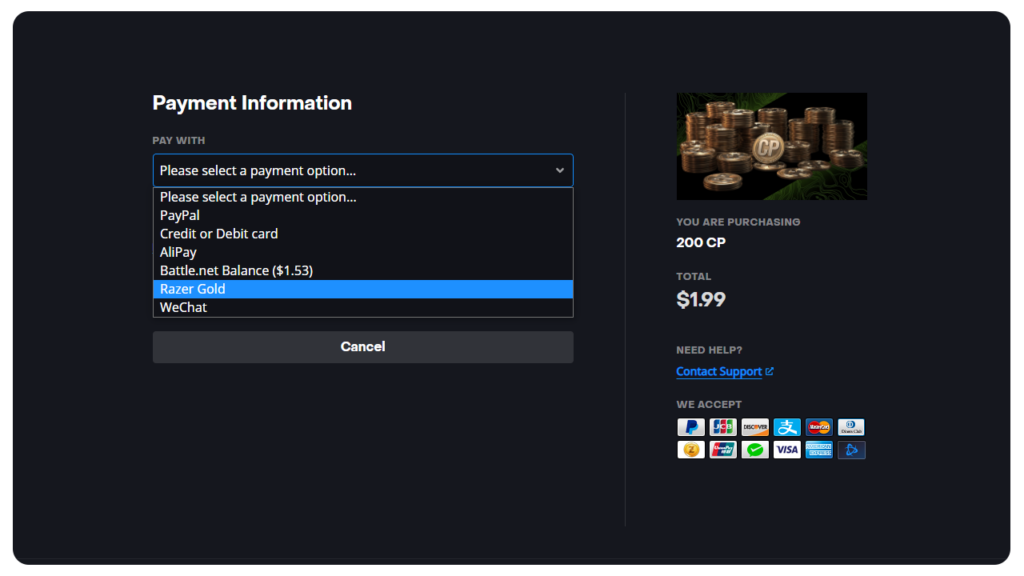Click the Discover card icon
1024x576 pixels.
[755, 427]
